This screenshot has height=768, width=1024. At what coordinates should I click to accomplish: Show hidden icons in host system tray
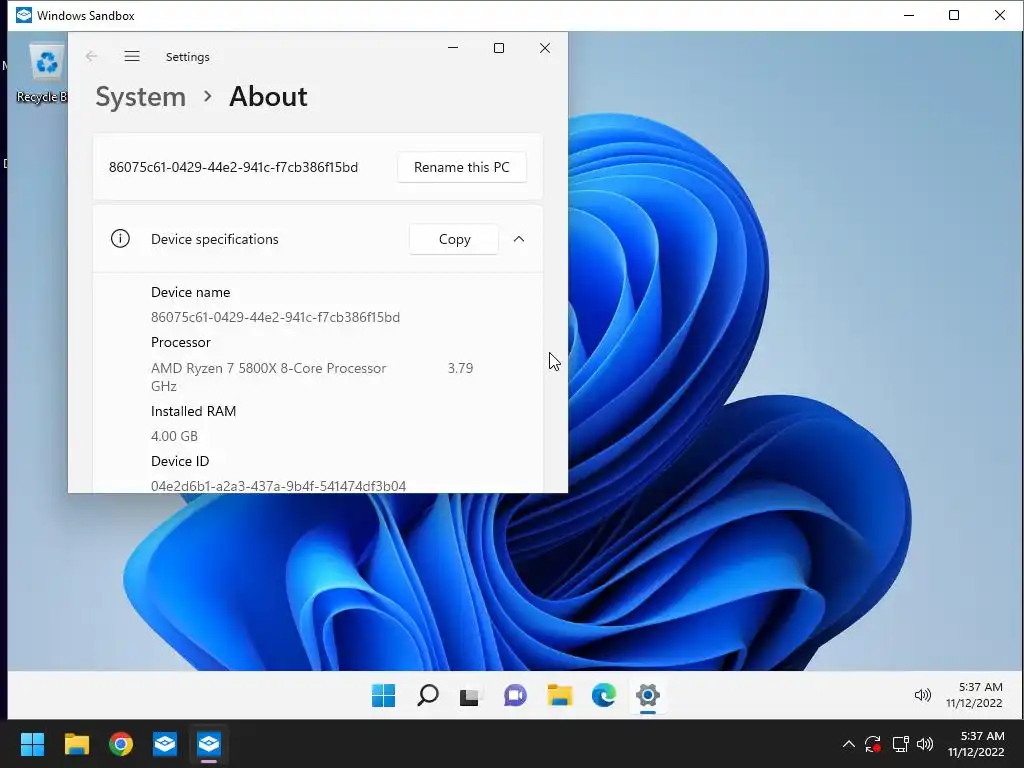pos(848,744)
